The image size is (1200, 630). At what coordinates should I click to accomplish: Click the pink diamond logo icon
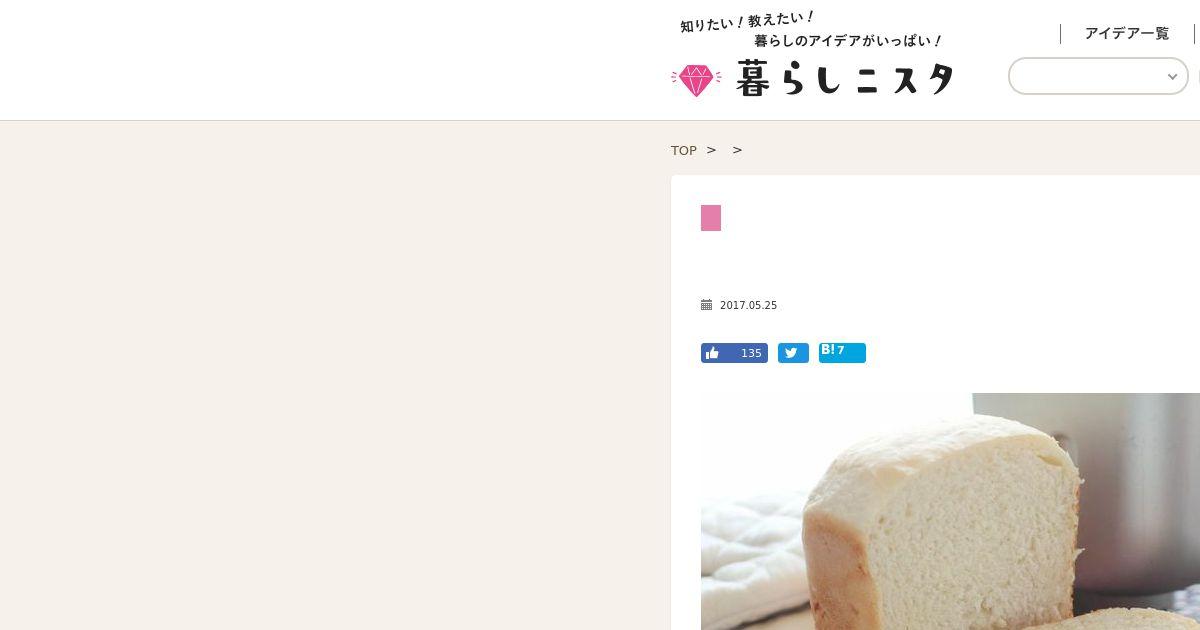point(695,80)
